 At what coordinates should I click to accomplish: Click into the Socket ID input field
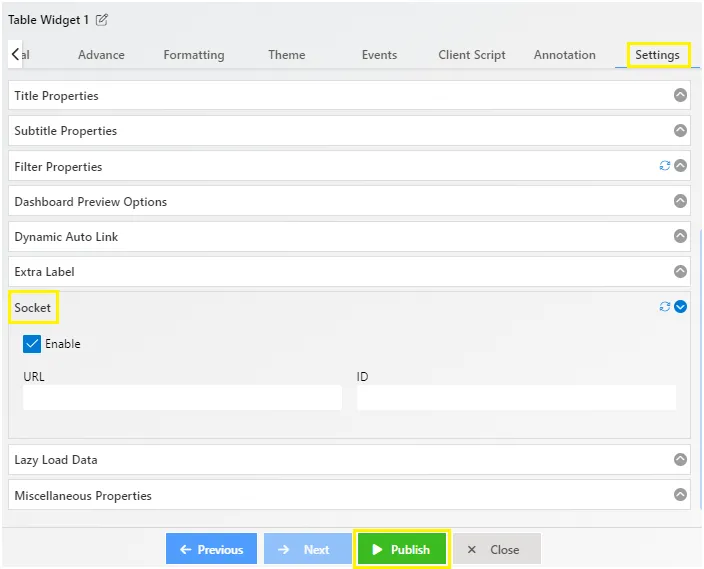tap(516, 397)
